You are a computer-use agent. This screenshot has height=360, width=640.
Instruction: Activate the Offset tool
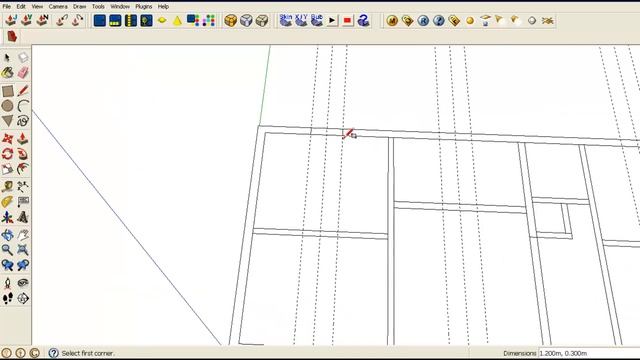[x=23, y=169]
